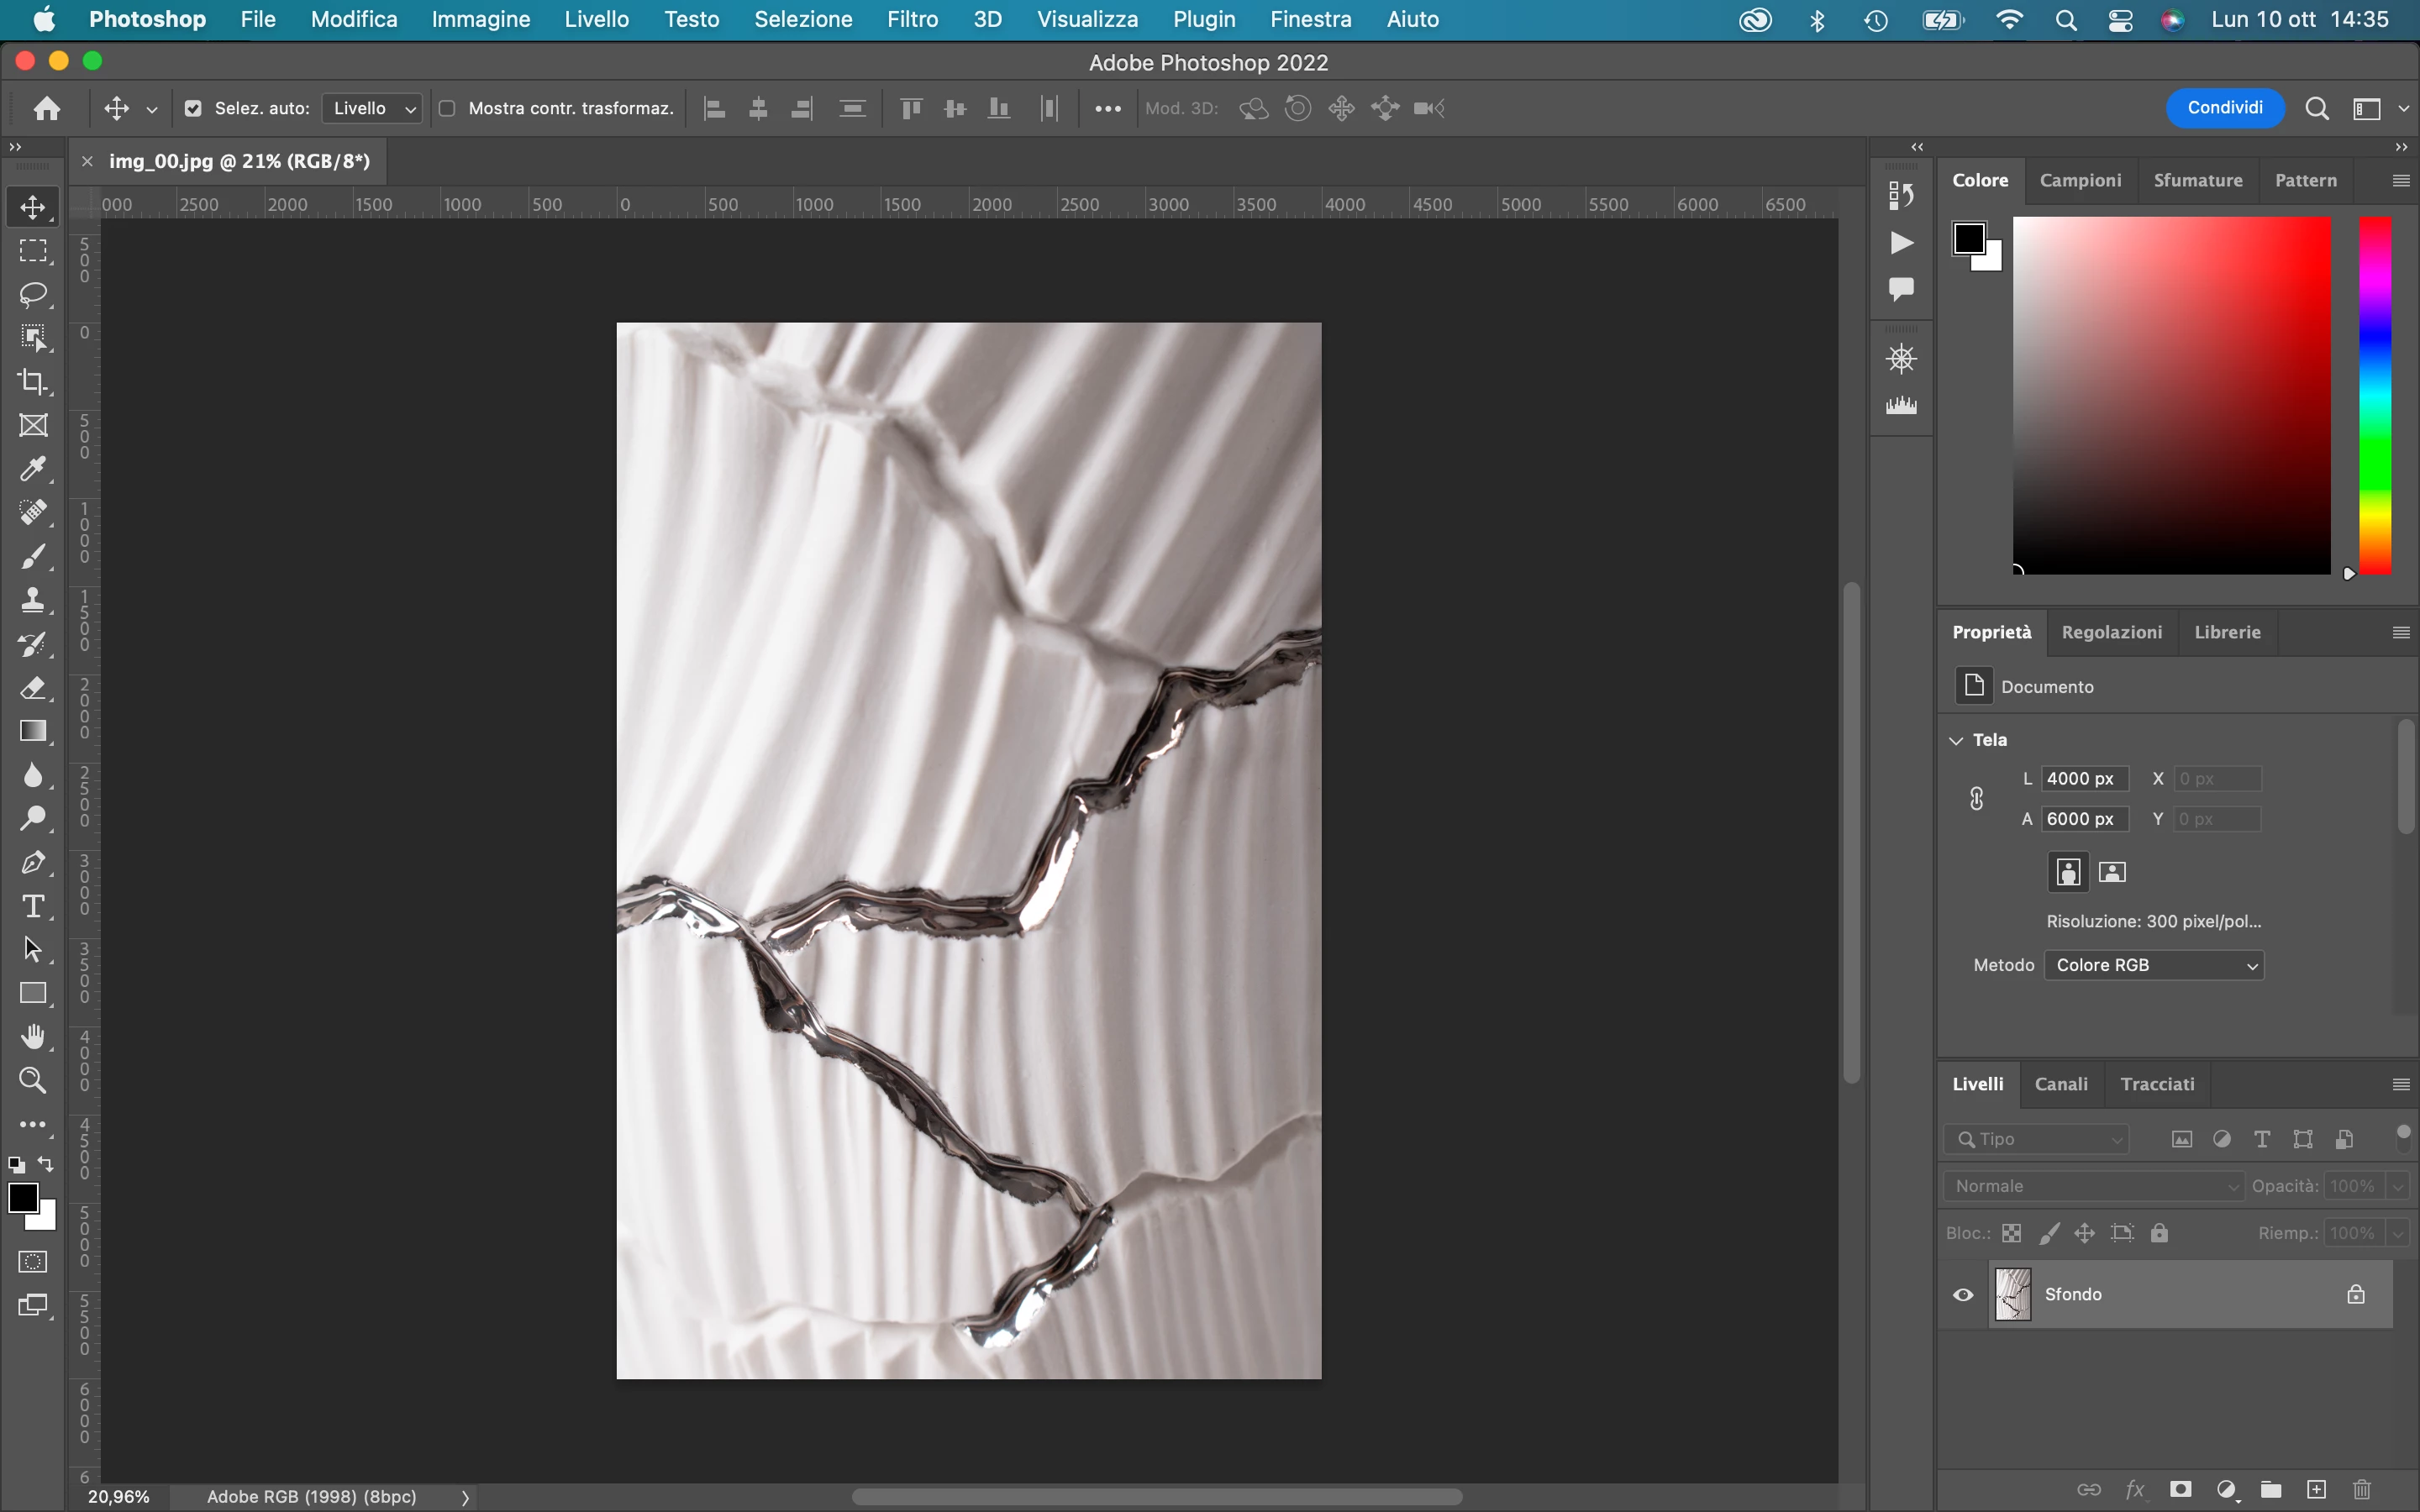Screen dimensions: 2420x1512
Task: Select the Horizontal Type tool
Action: click(33, 906)
